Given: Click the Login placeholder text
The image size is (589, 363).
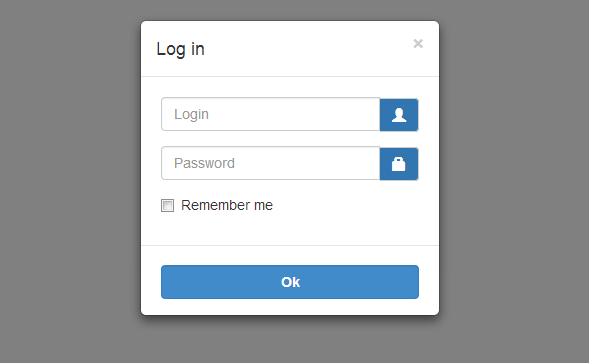Looking at the screenshot, I should click(191, 114).
